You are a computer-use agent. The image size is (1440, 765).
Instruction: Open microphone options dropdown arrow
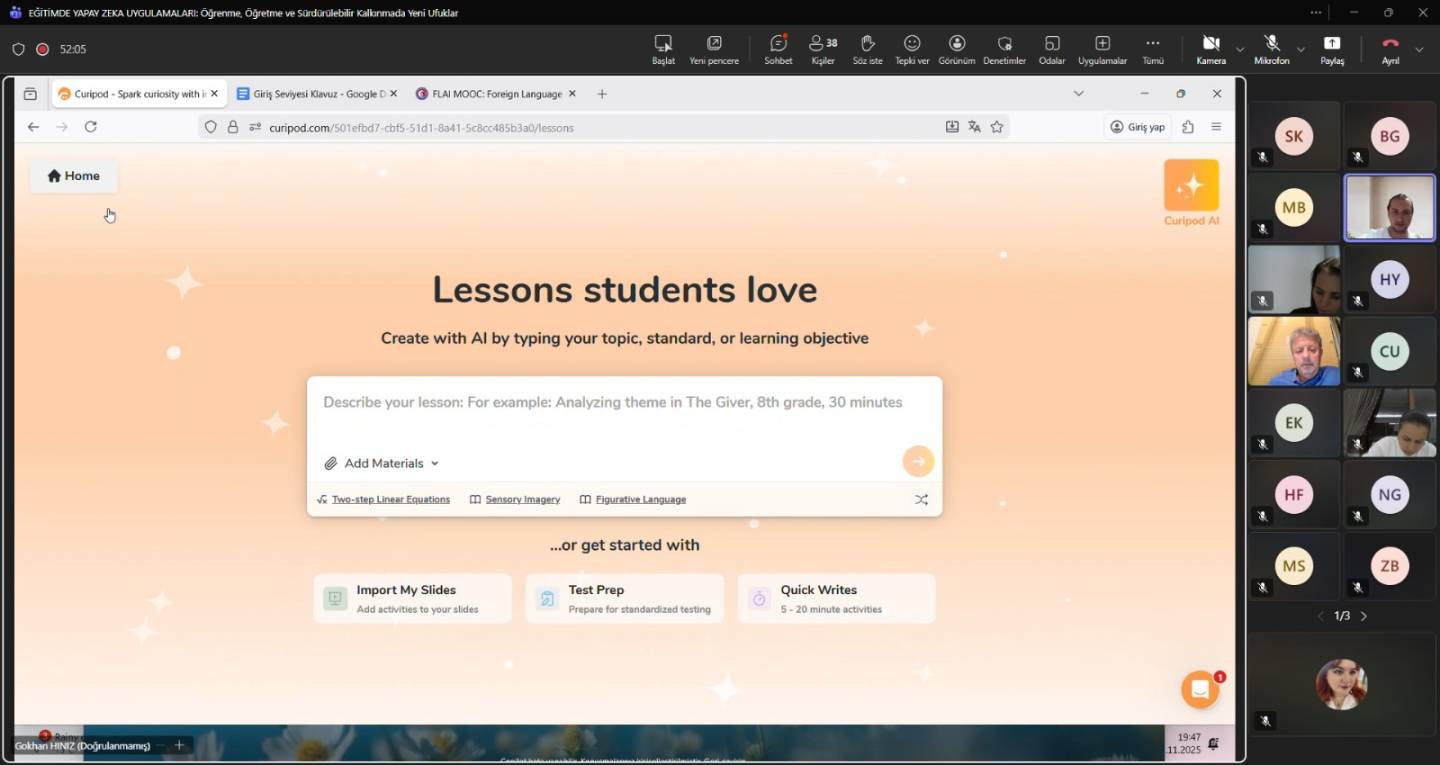coord(1300,49)
